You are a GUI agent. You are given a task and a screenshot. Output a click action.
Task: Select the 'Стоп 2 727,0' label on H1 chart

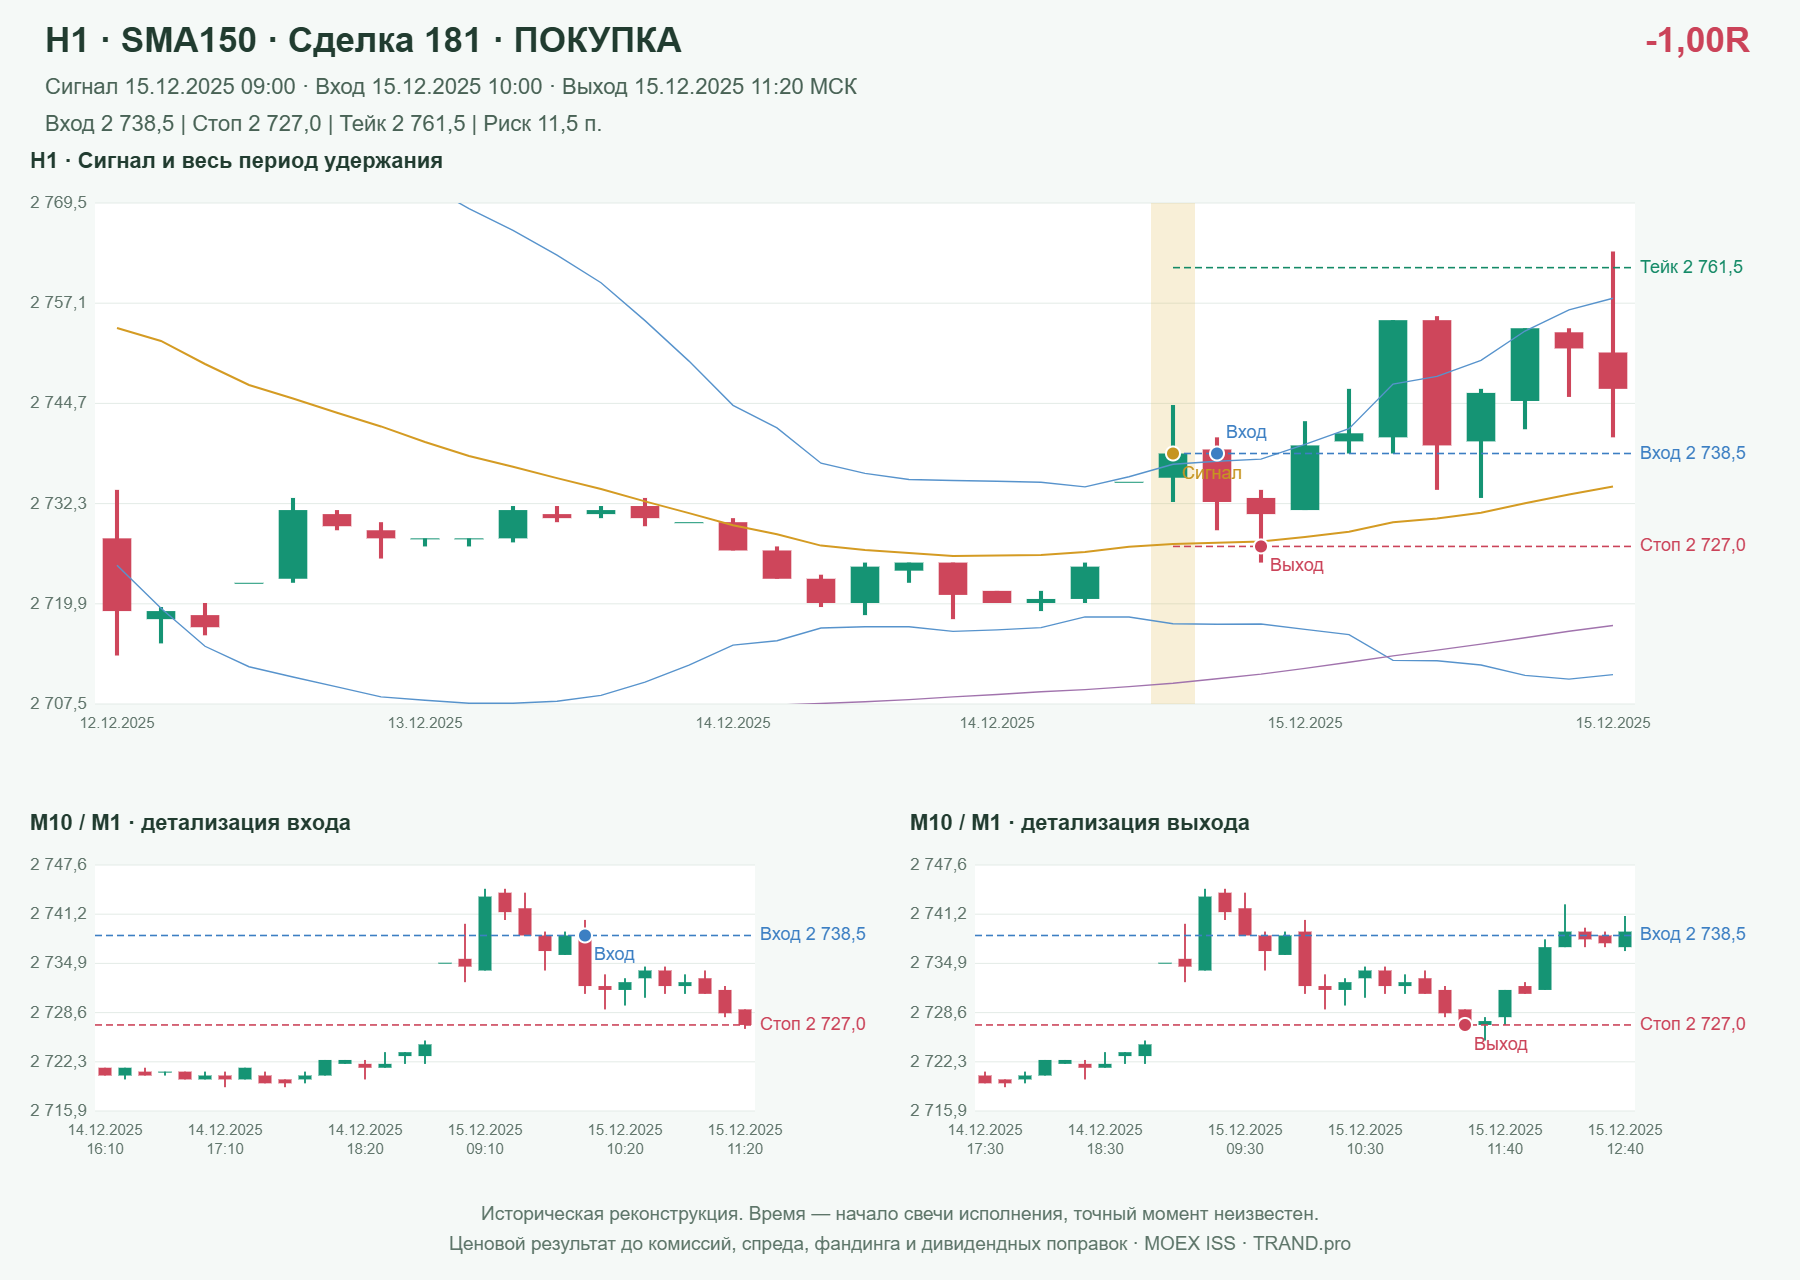tap(1692, 545)
